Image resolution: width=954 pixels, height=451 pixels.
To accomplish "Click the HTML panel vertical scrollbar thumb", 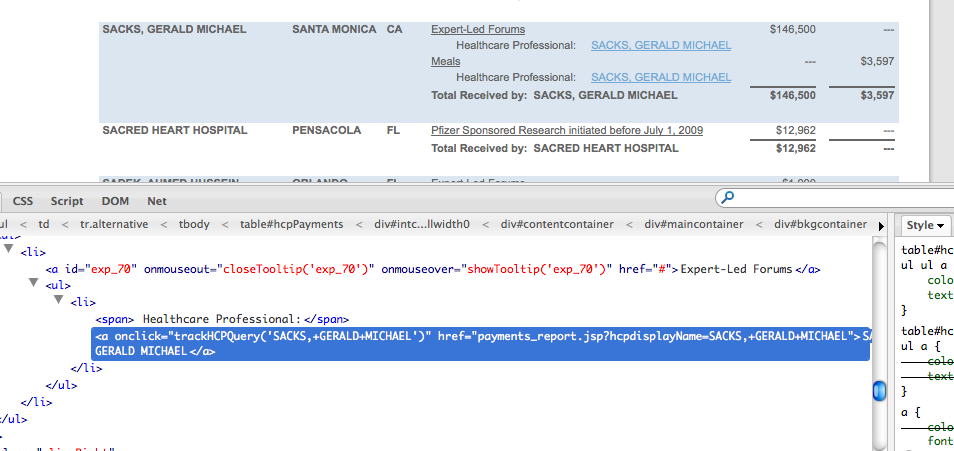I will coord(879,390).
